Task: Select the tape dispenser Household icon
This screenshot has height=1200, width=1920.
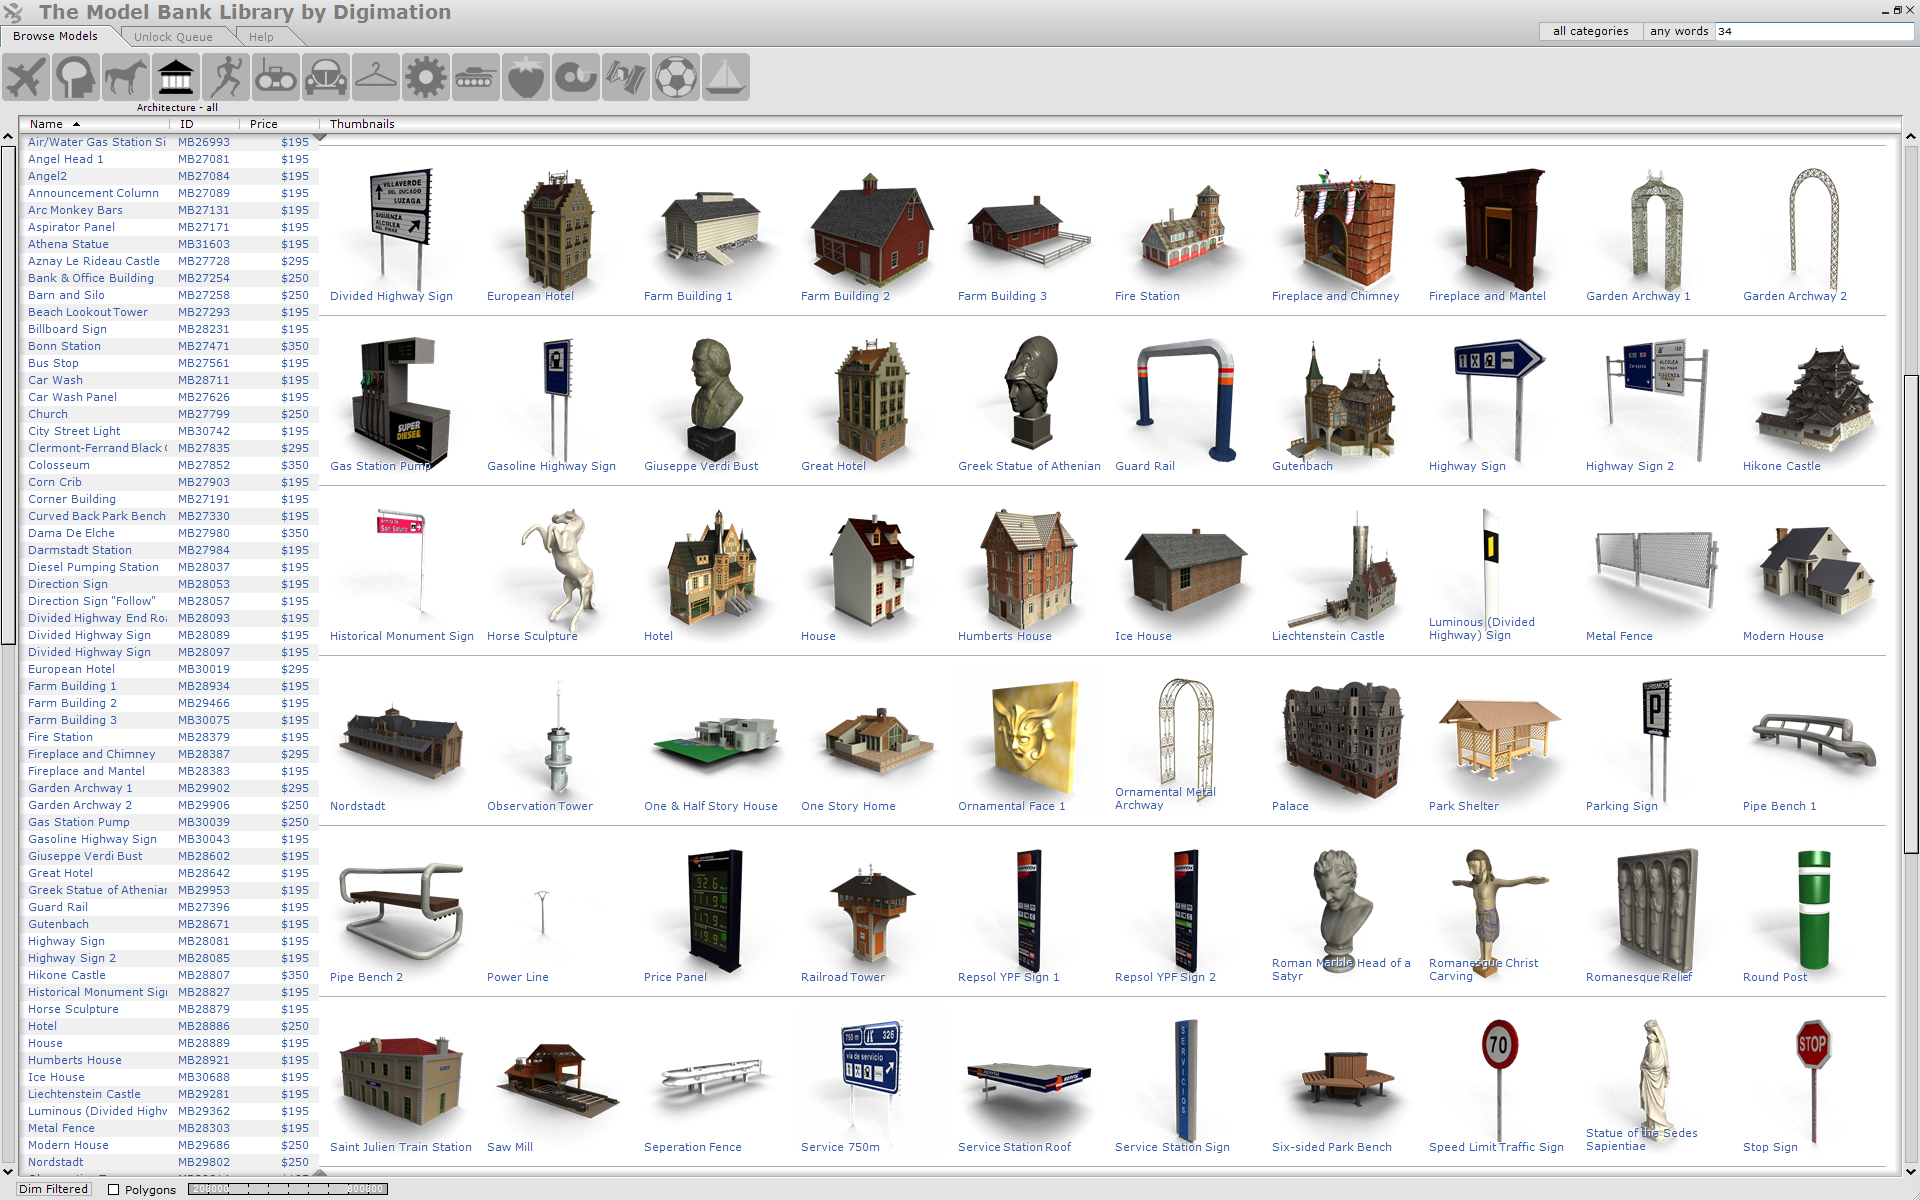Action: pyautogui.click(x=576, y=77)
